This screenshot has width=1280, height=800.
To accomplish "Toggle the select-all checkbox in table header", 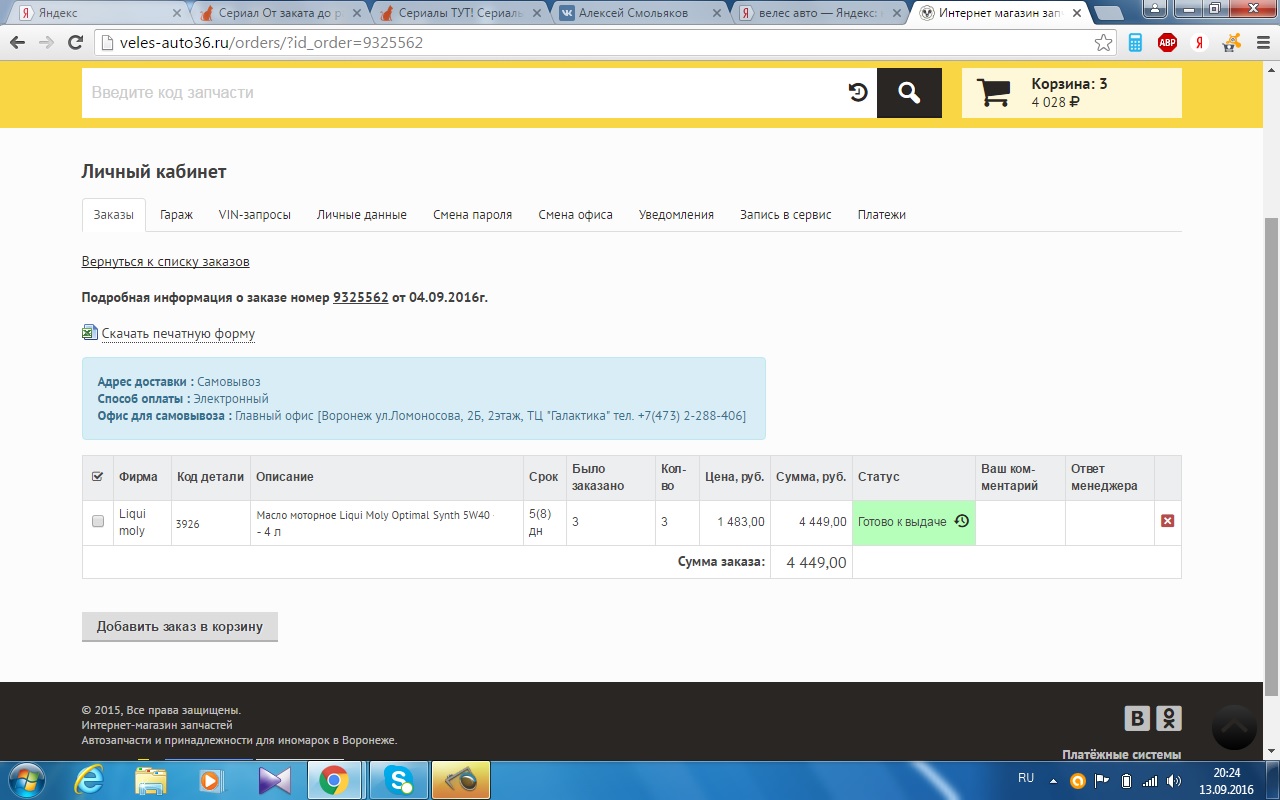I will coord(98,477).
